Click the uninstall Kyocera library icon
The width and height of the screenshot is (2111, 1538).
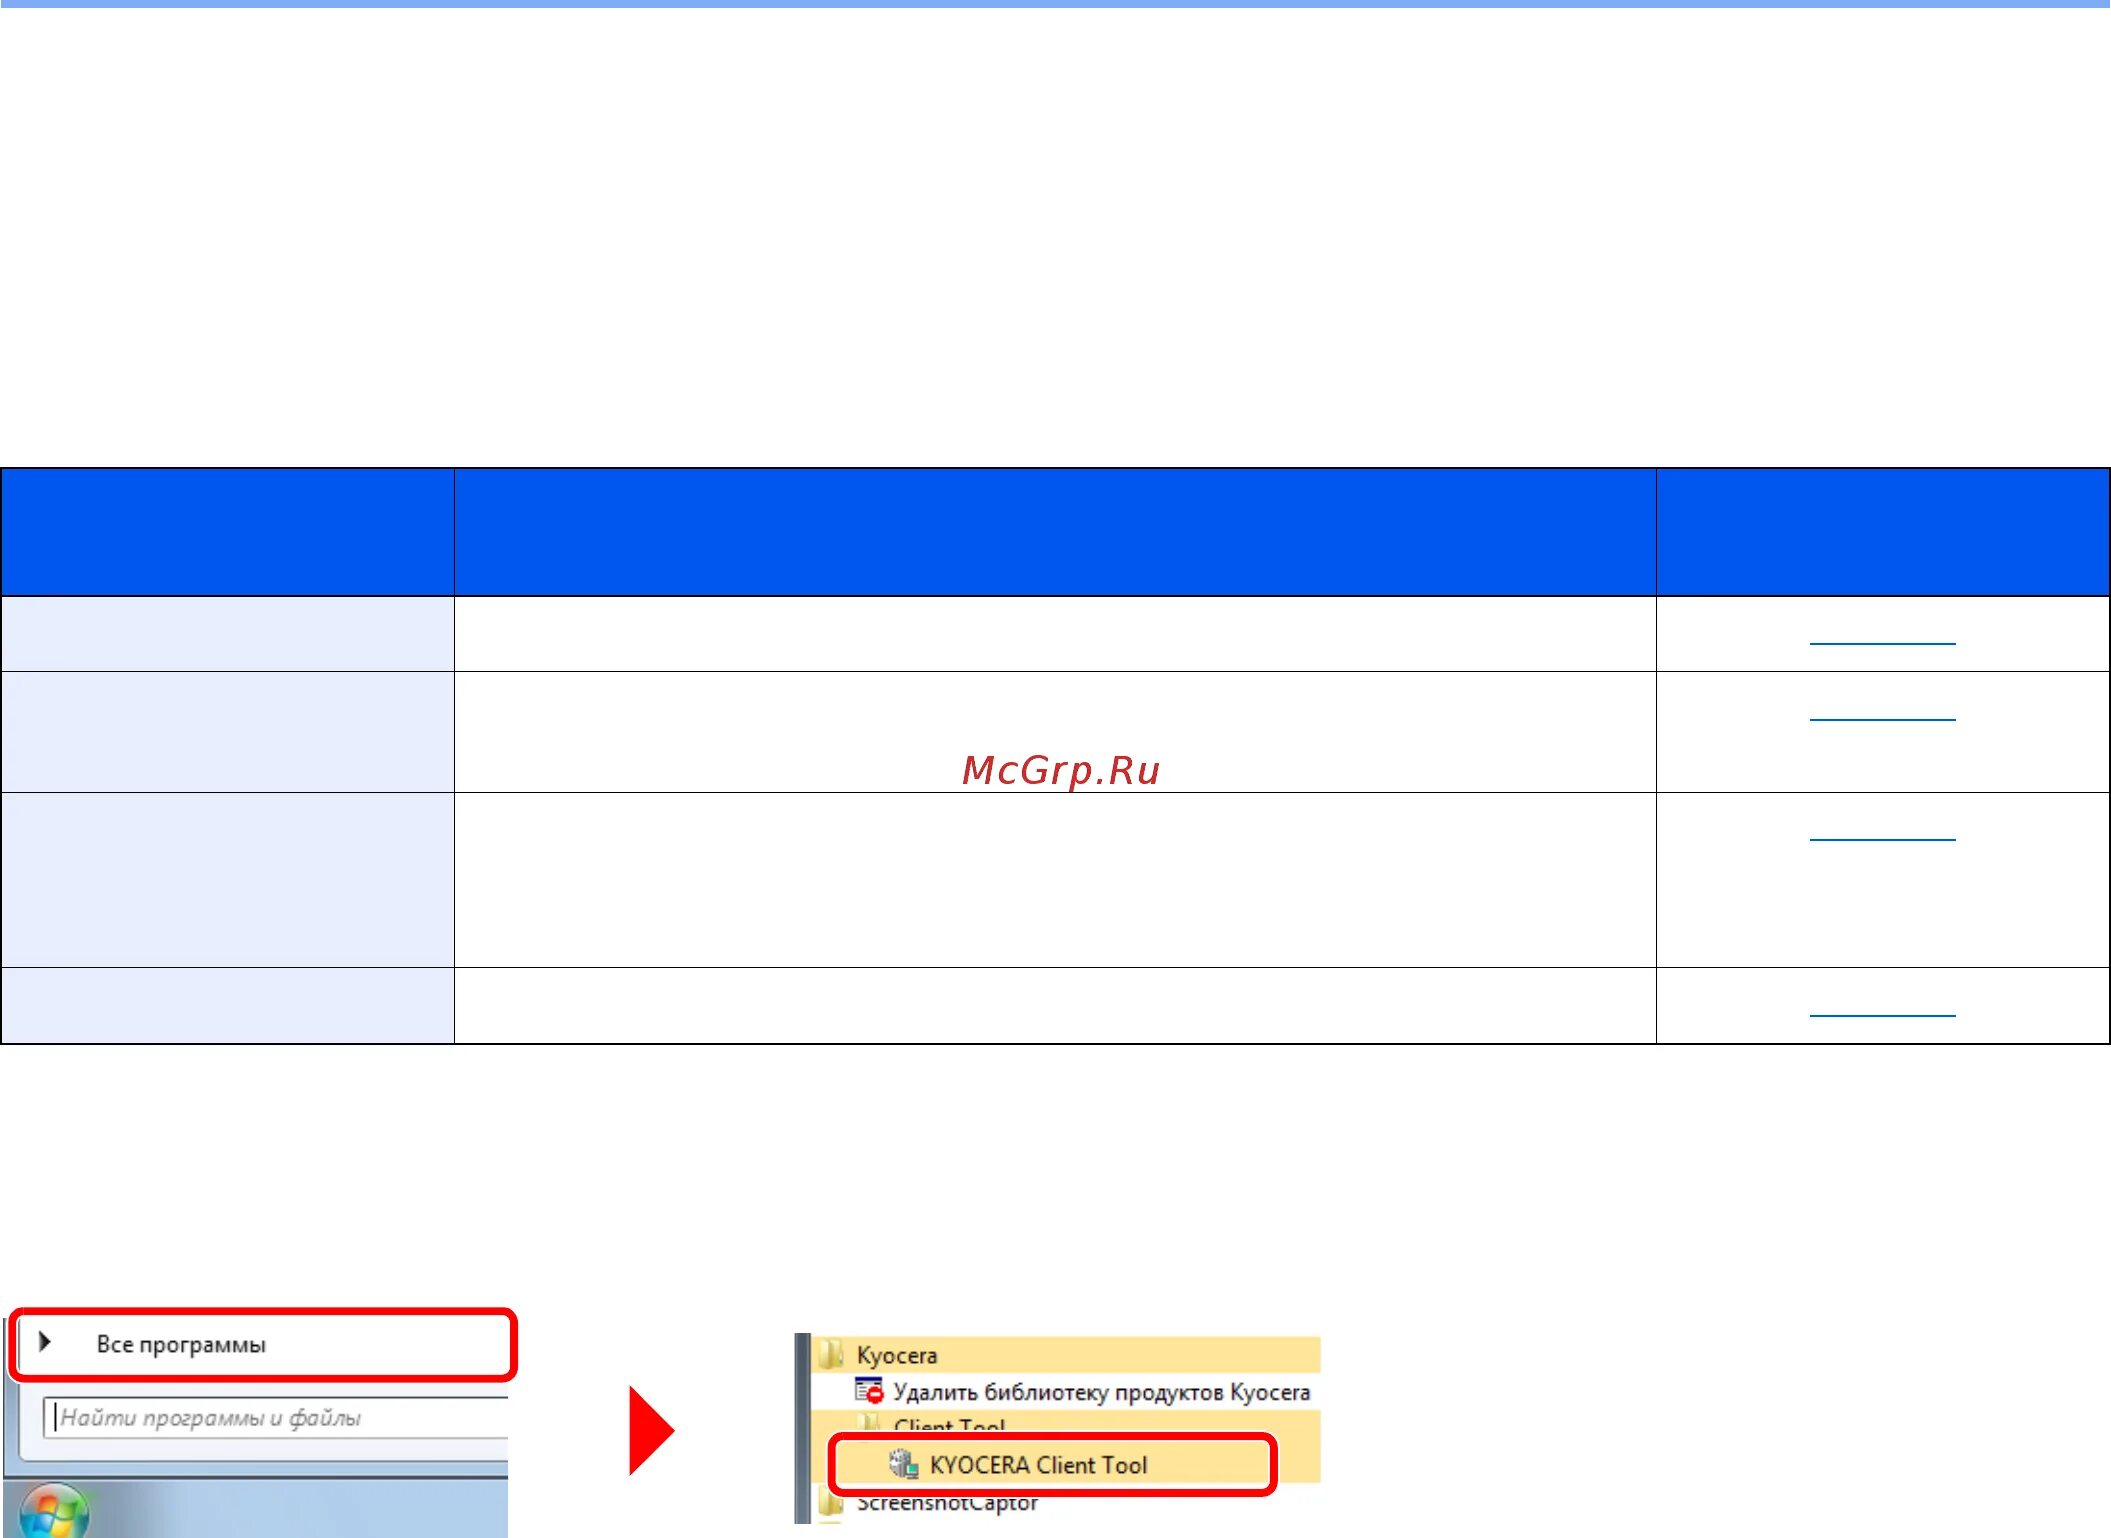tap(869, 1391)
